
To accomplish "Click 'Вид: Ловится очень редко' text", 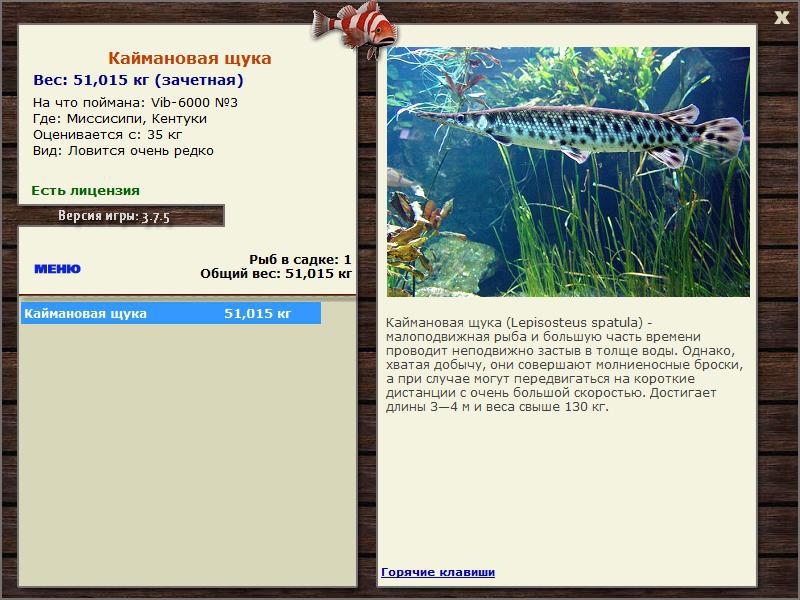I will (x=123, y=151).
